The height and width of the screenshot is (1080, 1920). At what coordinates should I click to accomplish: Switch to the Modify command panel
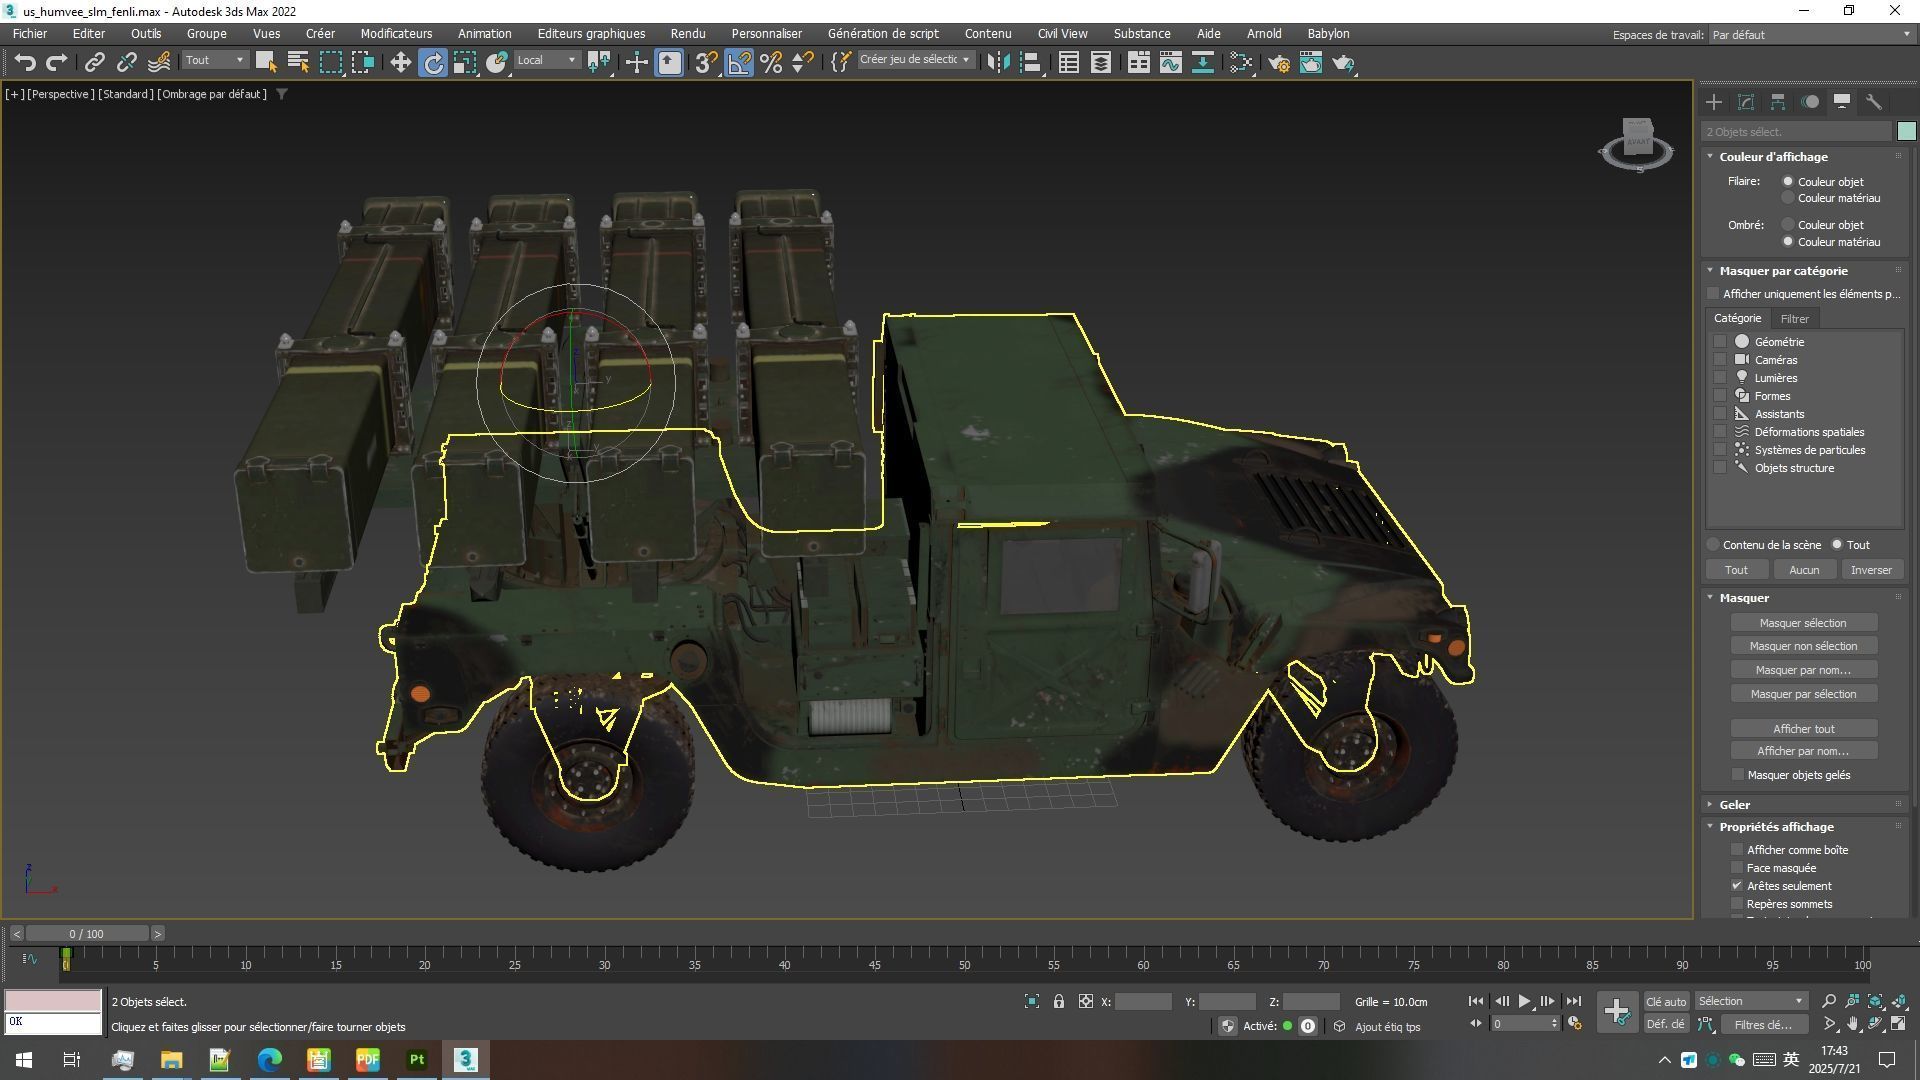click(x=1746, y=102)
